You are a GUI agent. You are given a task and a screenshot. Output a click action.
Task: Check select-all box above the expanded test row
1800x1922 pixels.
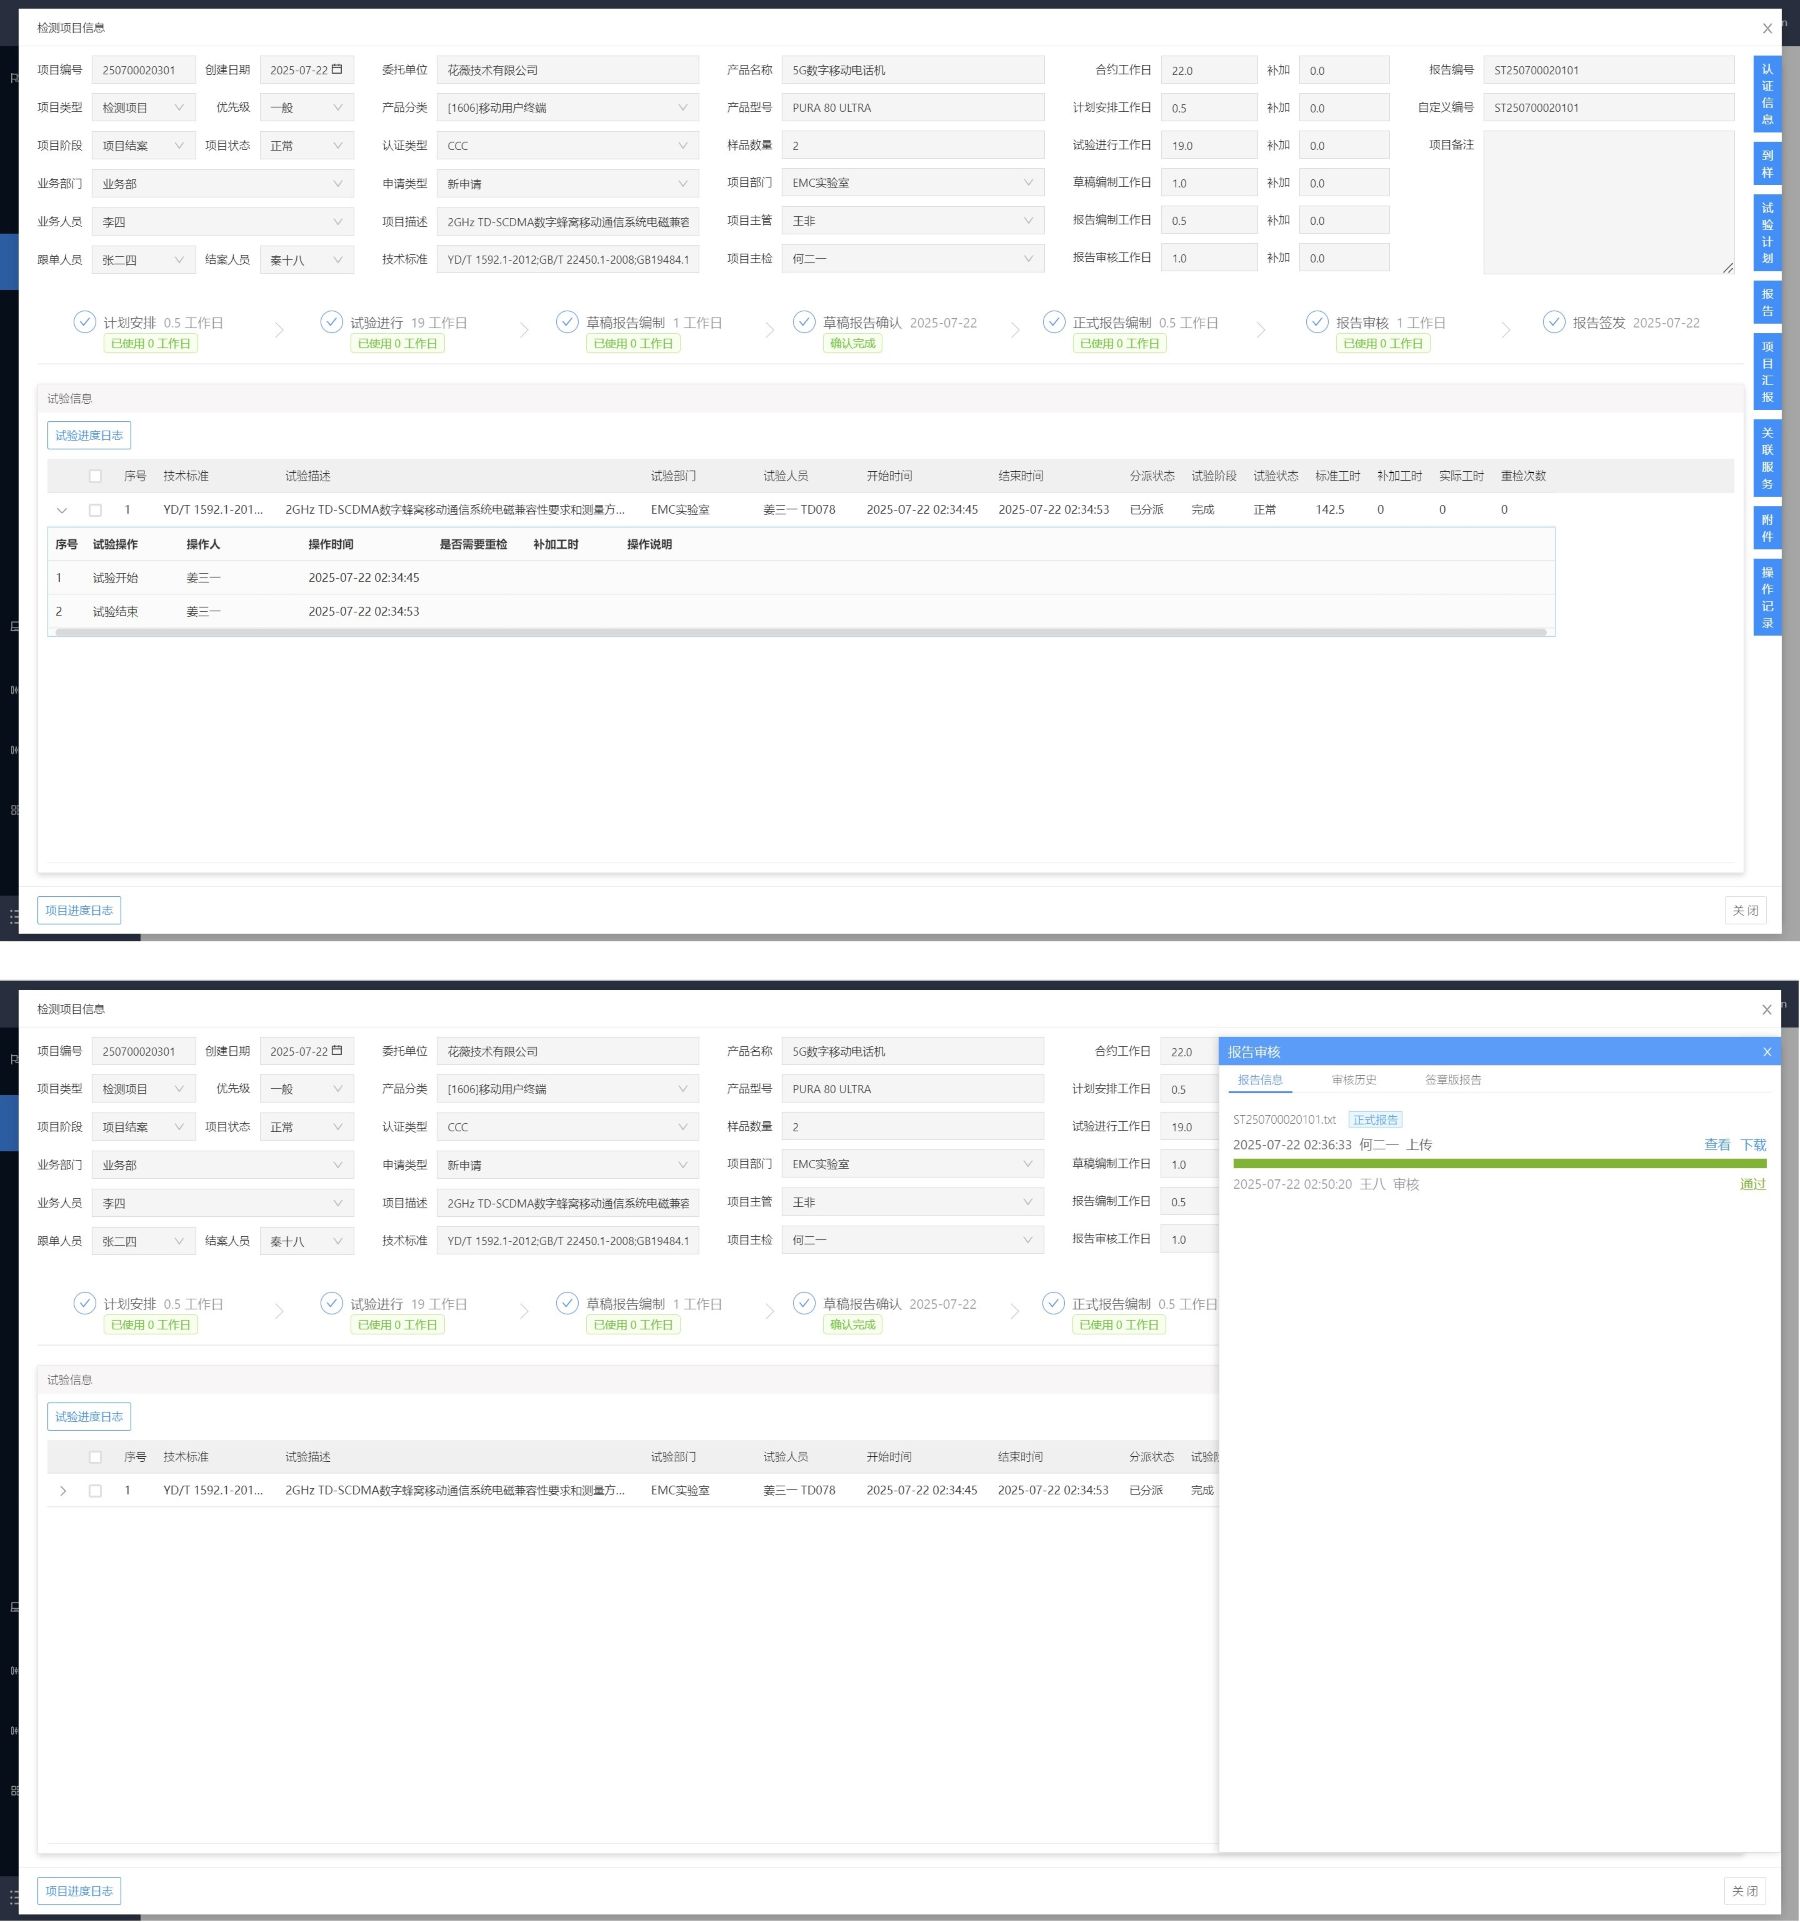point(95,476)
